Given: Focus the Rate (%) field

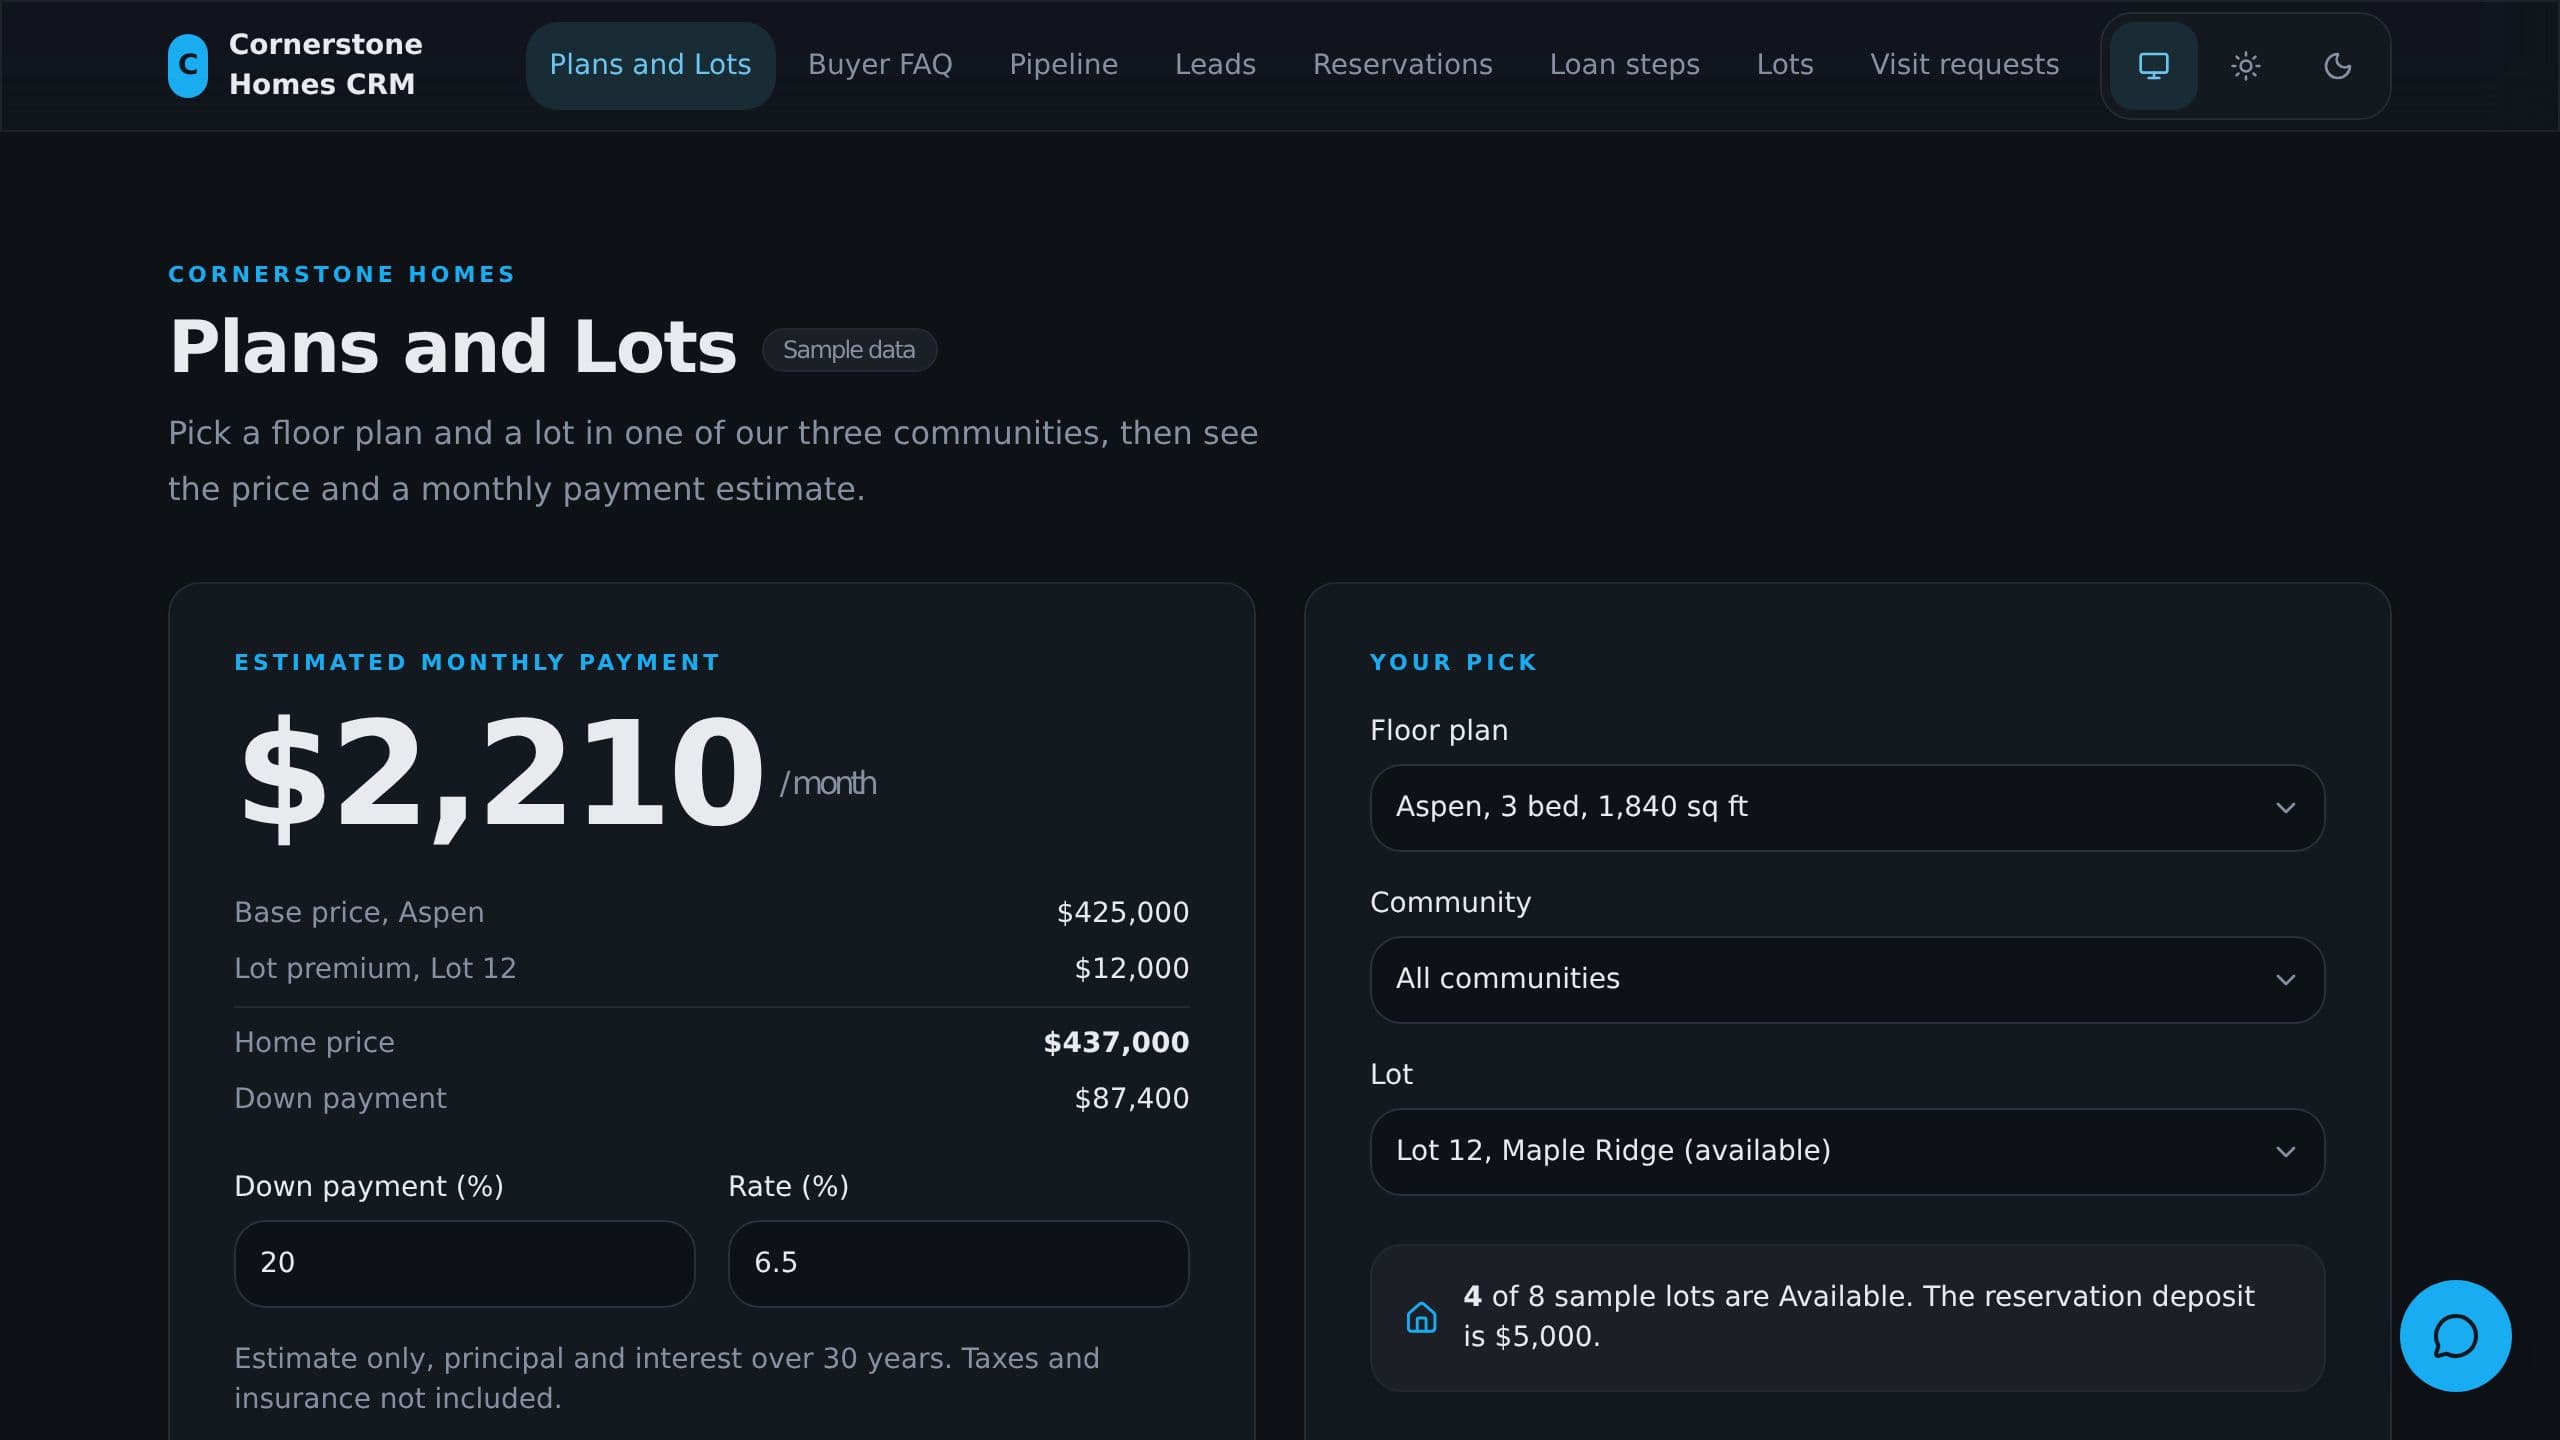Looking at the screenshot, I should [958, 1263].
